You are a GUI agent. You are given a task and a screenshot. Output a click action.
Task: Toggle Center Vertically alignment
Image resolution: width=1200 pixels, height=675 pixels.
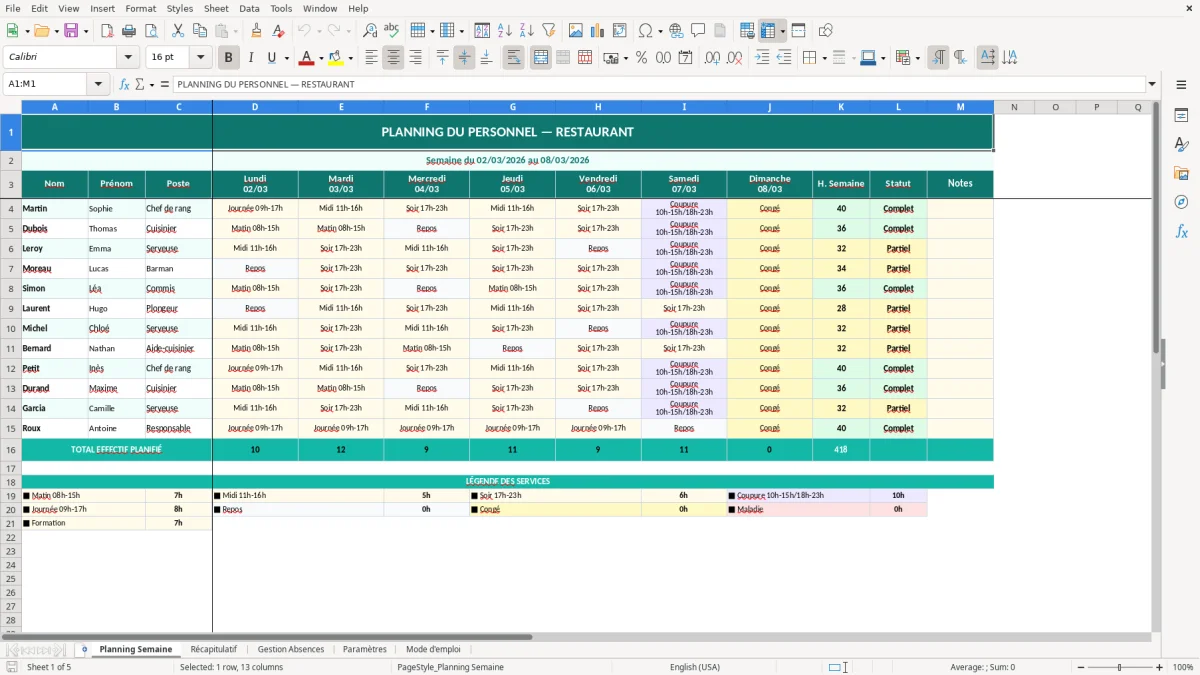[464, 58]
